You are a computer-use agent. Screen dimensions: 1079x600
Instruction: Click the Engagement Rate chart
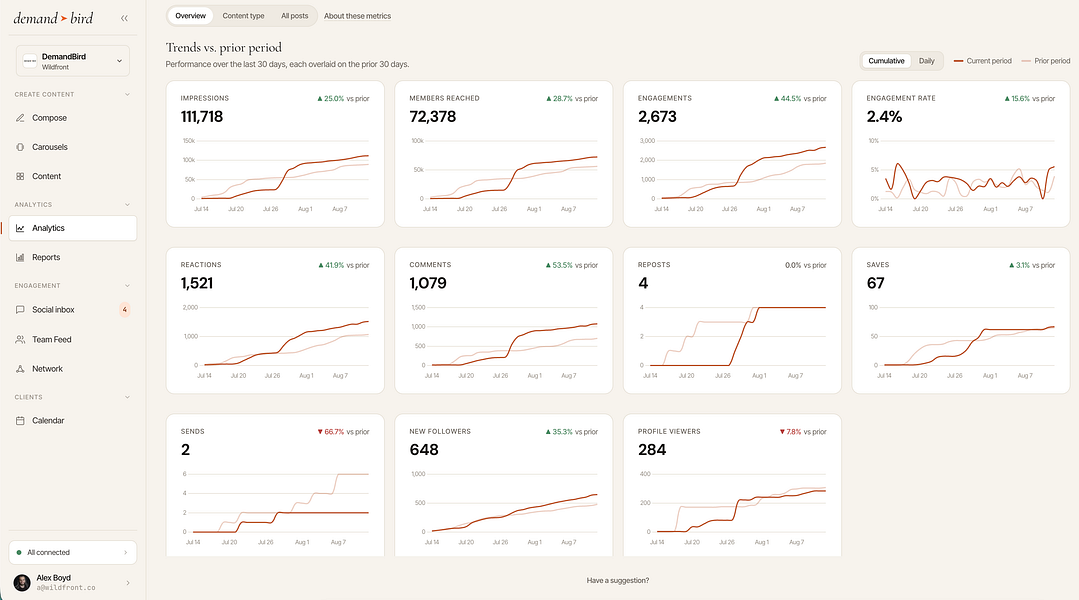961,174
